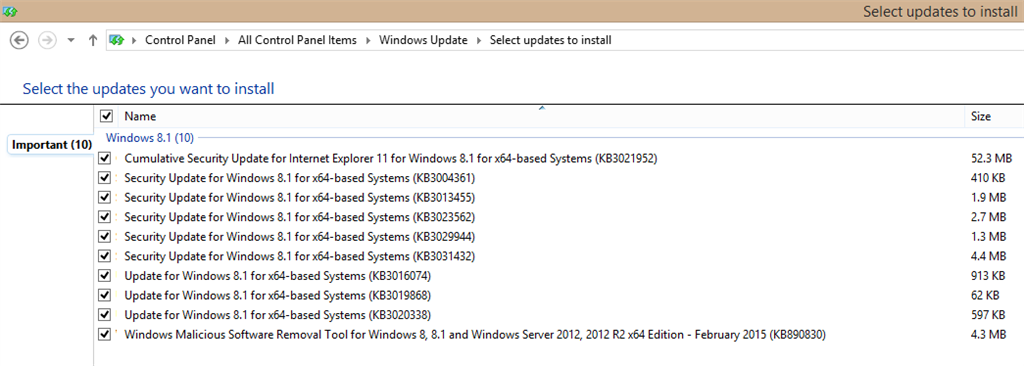
Task: Select Cumulative Security Update for Internet Explorer 11 row
Action: [x=391, y=158]
